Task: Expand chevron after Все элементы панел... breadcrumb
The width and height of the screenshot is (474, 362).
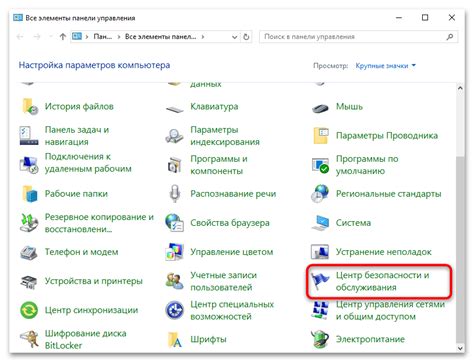Action: point(203,37)
